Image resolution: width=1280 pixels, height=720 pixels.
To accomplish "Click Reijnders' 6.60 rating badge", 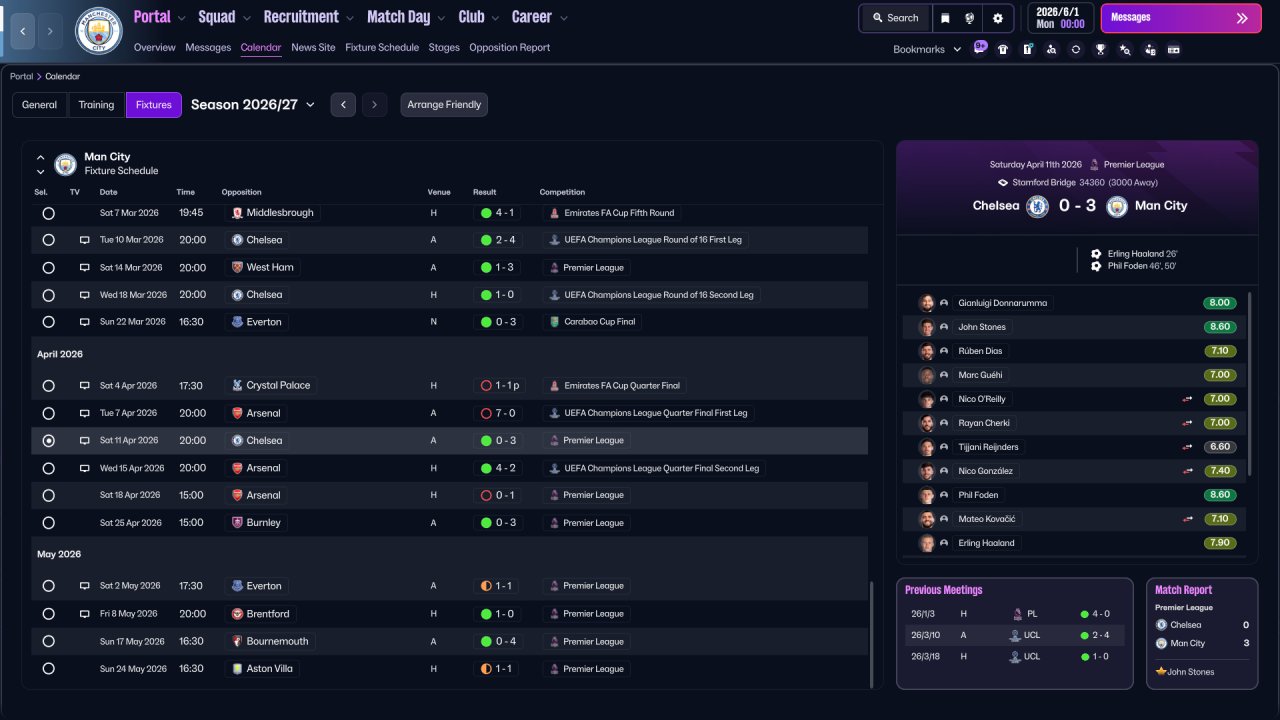I will coord(1220,447).
